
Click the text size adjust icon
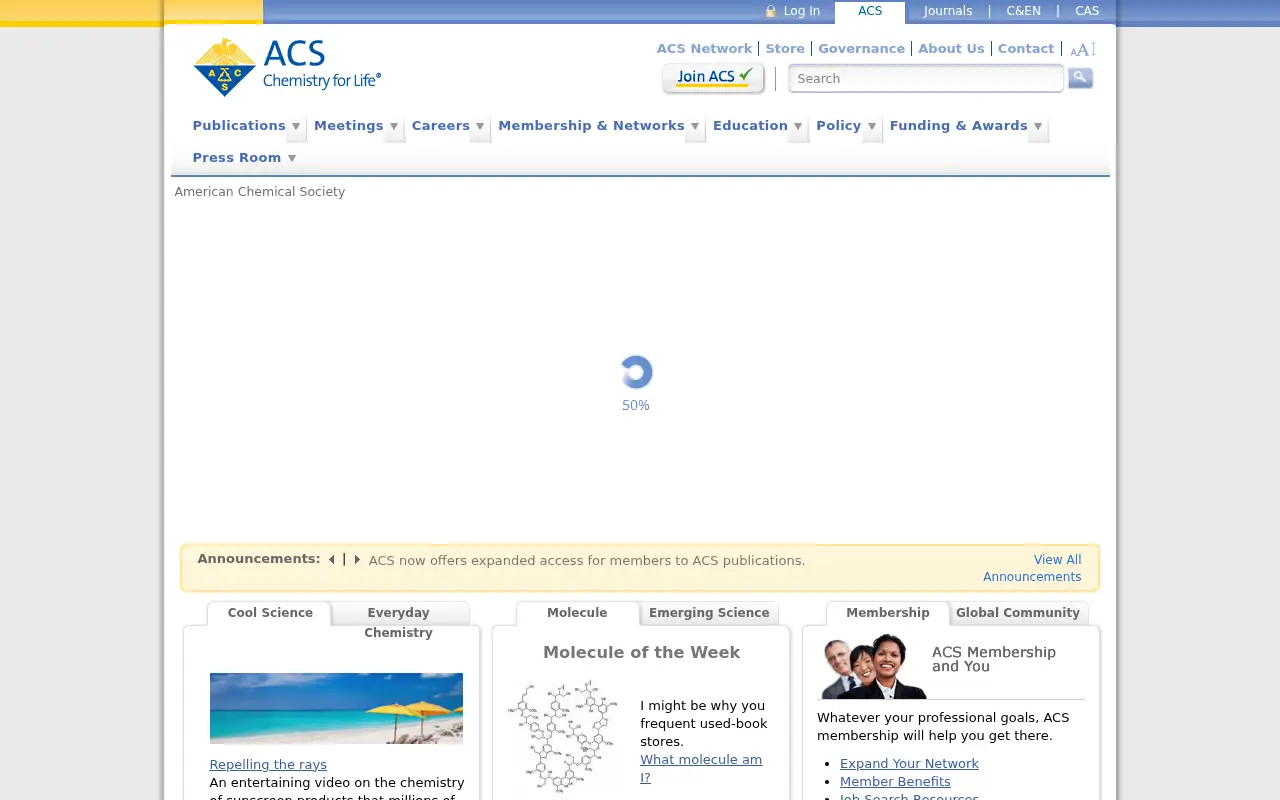(1083, 49)
